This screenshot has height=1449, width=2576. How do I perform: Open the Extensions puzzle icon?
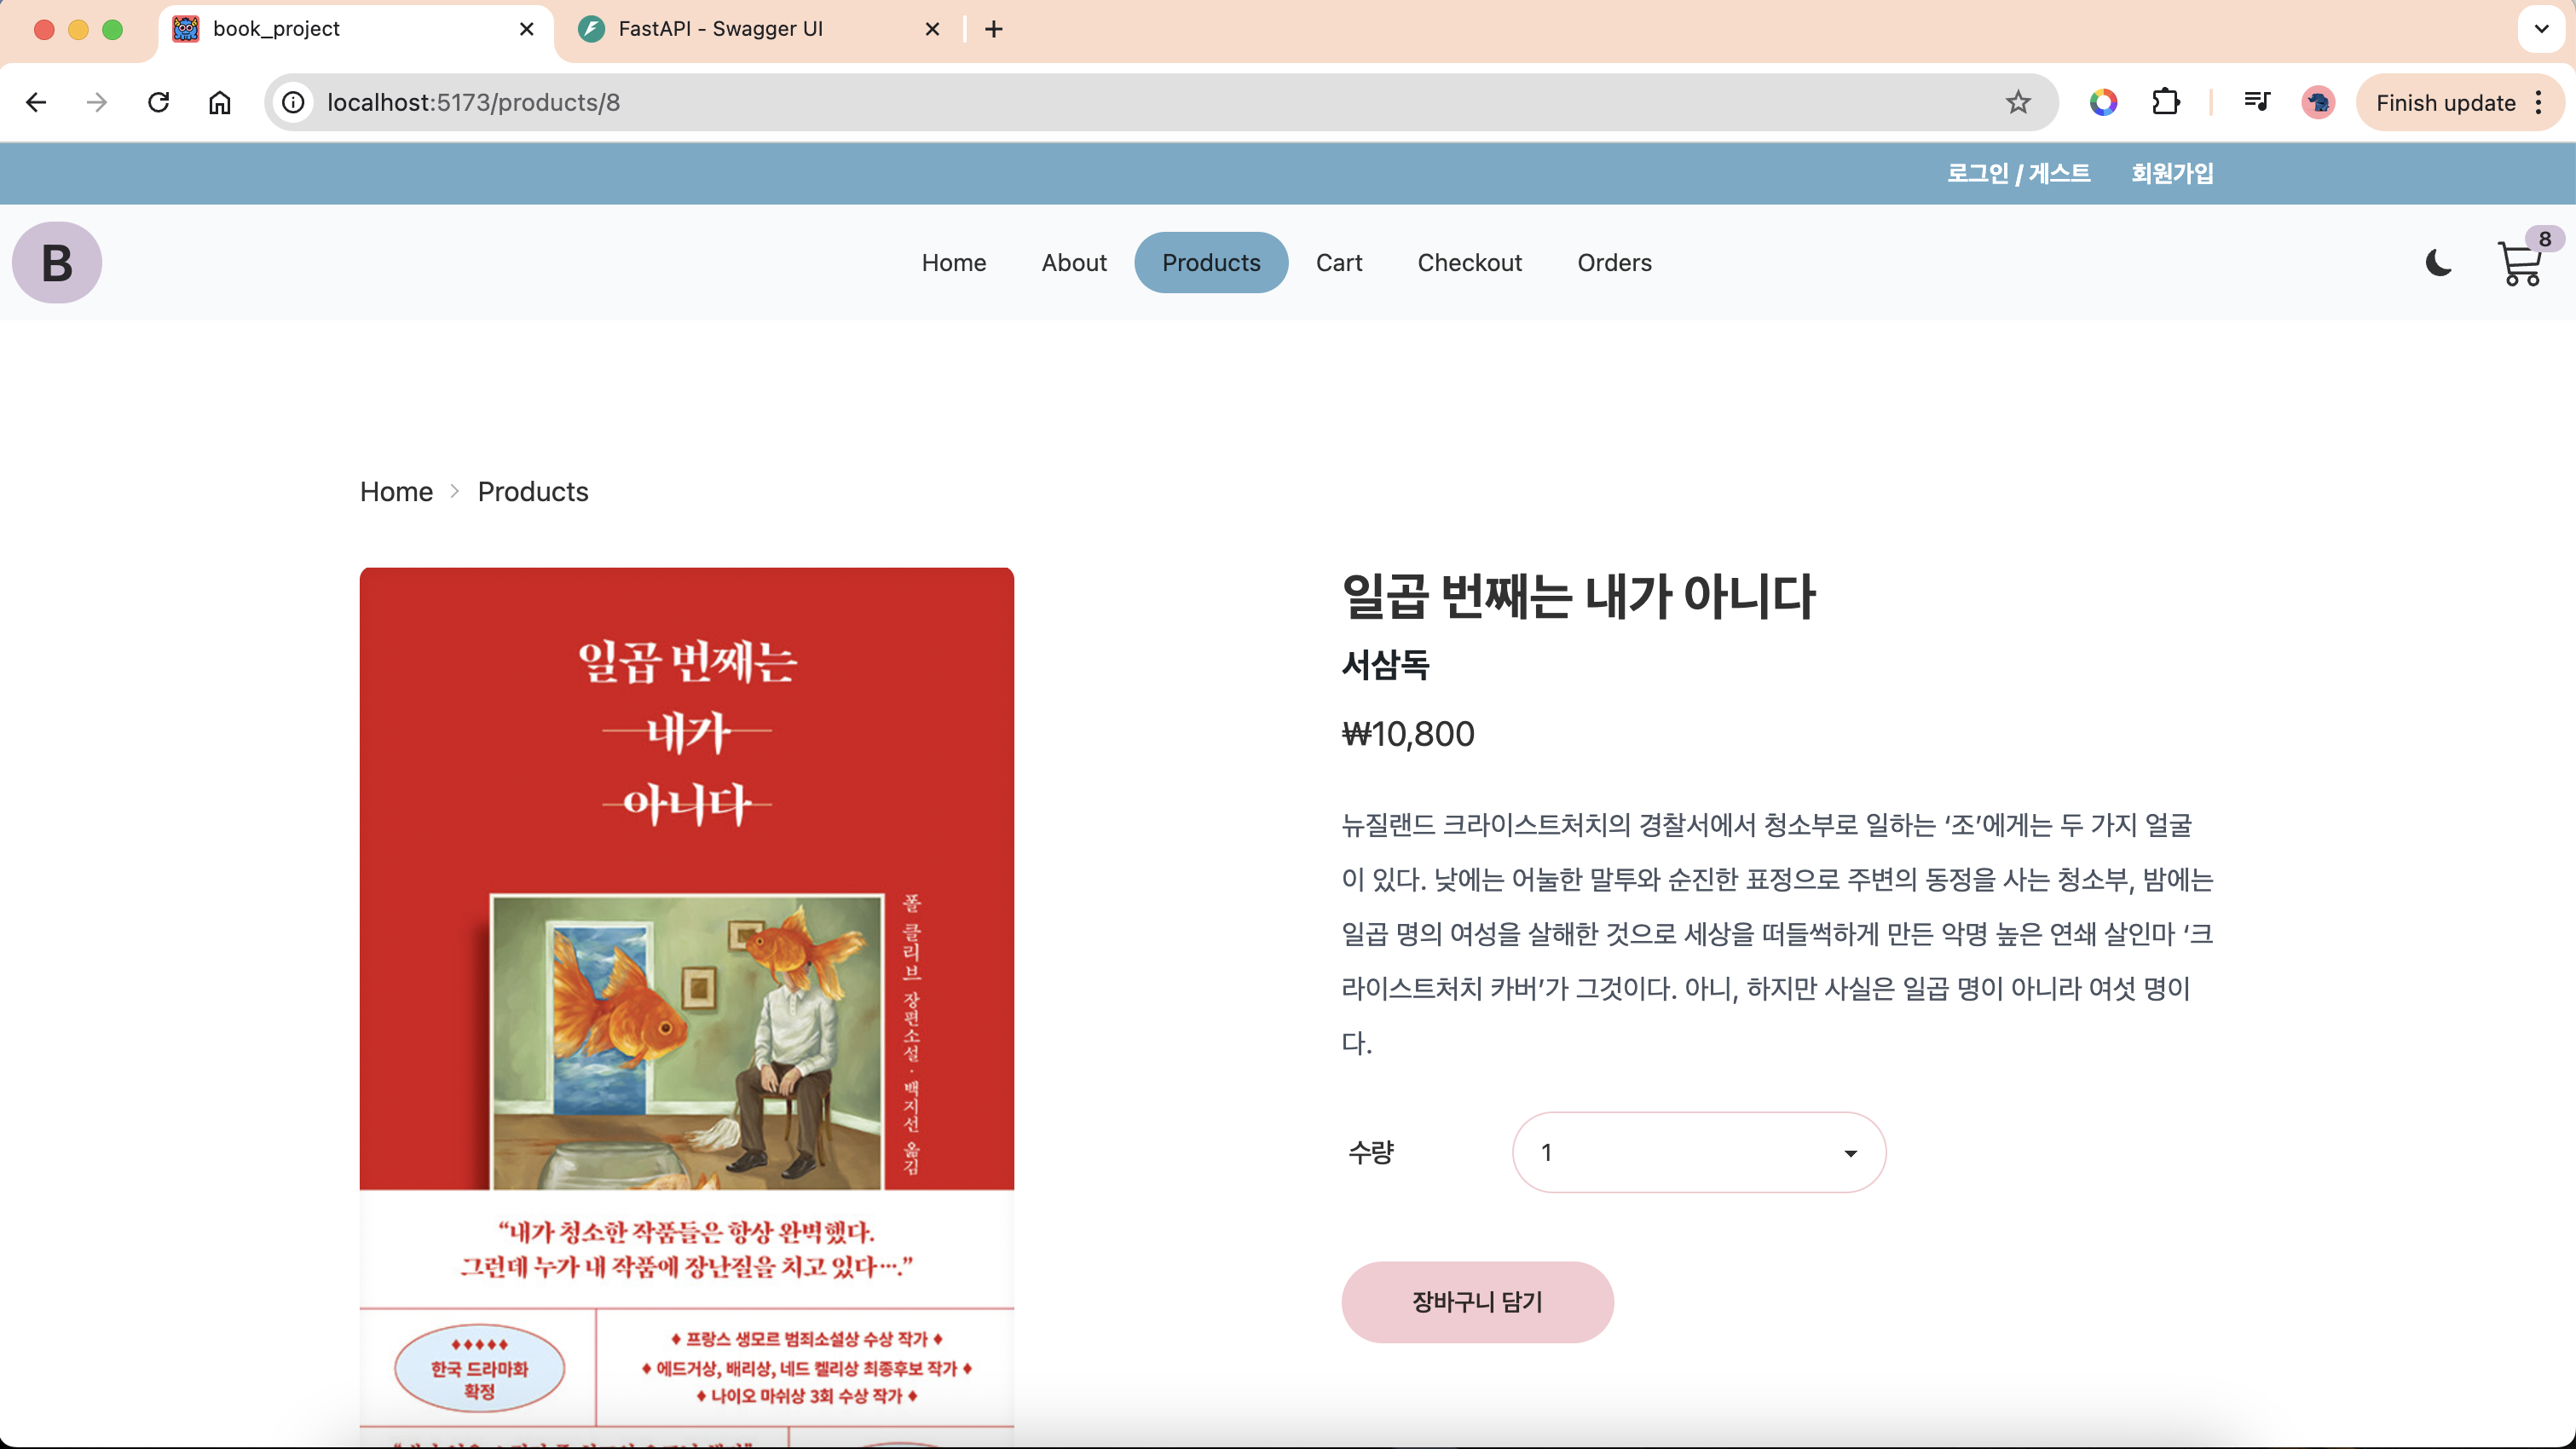pyautogui.click(x=2165, y=102)
